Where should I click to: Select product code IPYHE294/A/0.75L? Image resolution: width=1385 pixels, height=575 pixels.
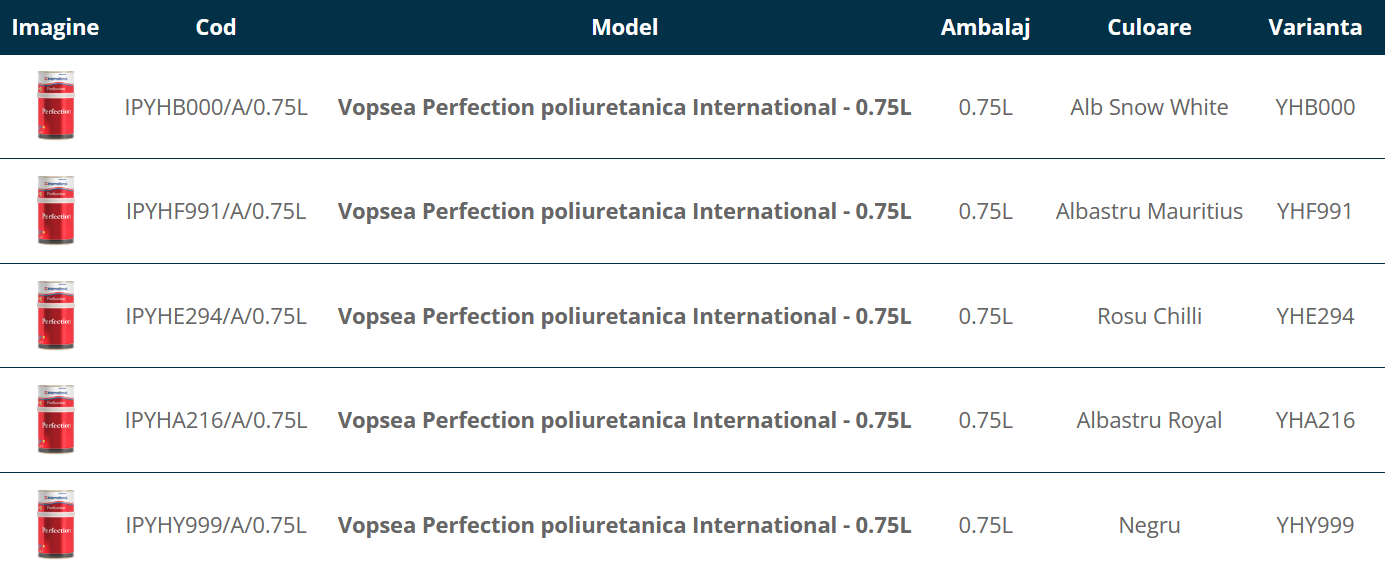pyautogui.click(x=216, y=316)
